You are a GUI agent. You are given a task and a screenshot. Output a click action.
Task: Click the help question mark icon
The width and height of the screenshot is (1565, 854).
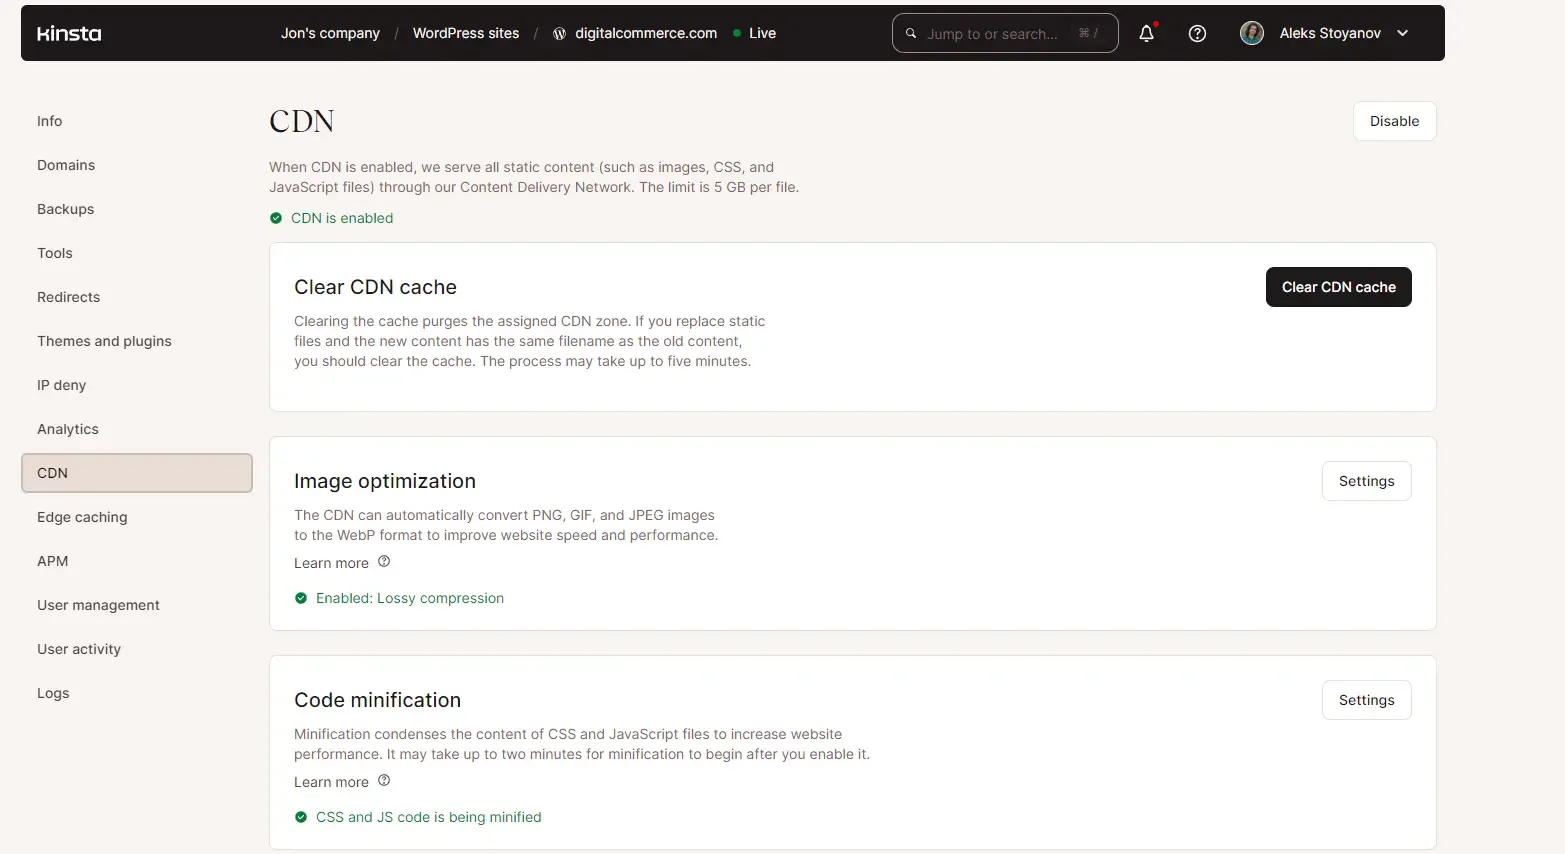[x=1197, y=33]
